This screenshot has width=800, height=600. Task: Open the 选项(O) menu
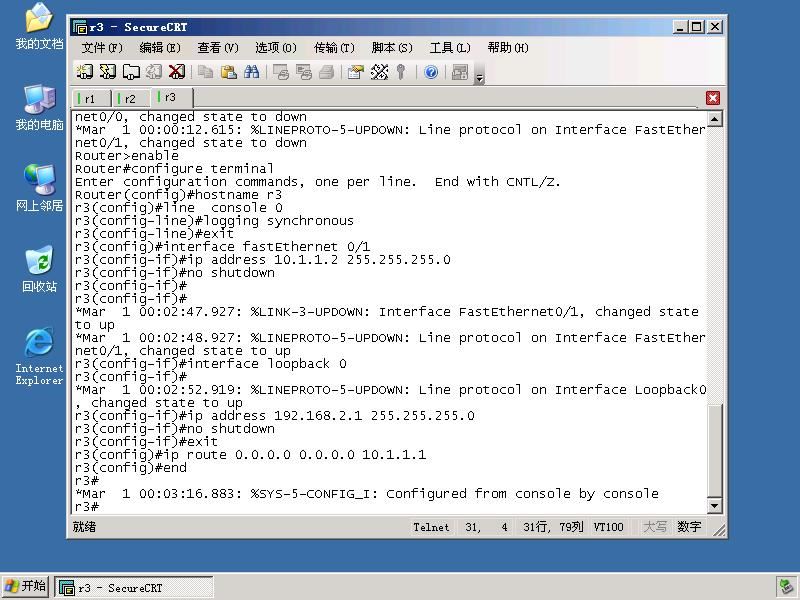click(276, 48)
